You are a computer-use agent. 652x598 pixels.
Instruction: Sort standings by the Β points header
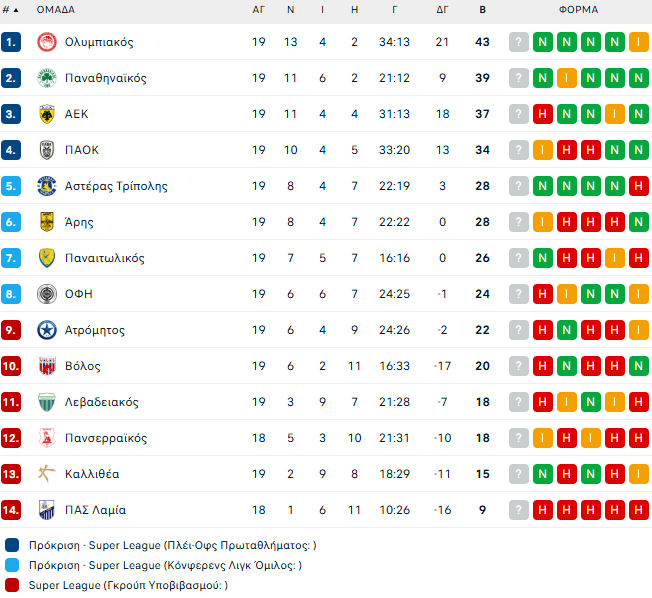pos(483,10)
